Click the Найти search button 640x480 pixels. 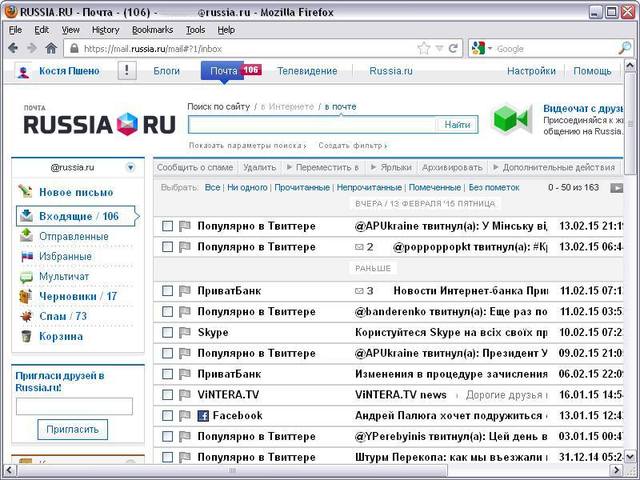coord(457,125)
